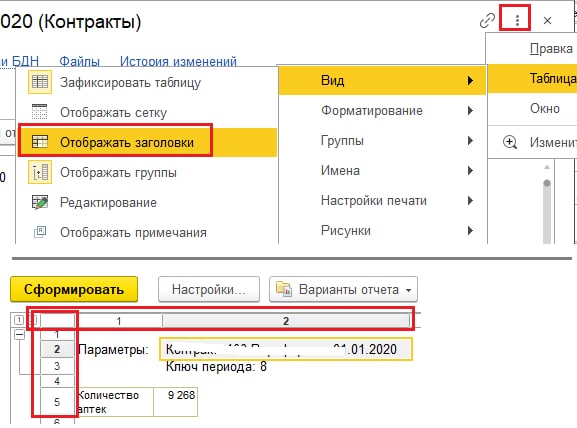
Task: Click the Параметры: label cell
Action: tap(114, 349)
